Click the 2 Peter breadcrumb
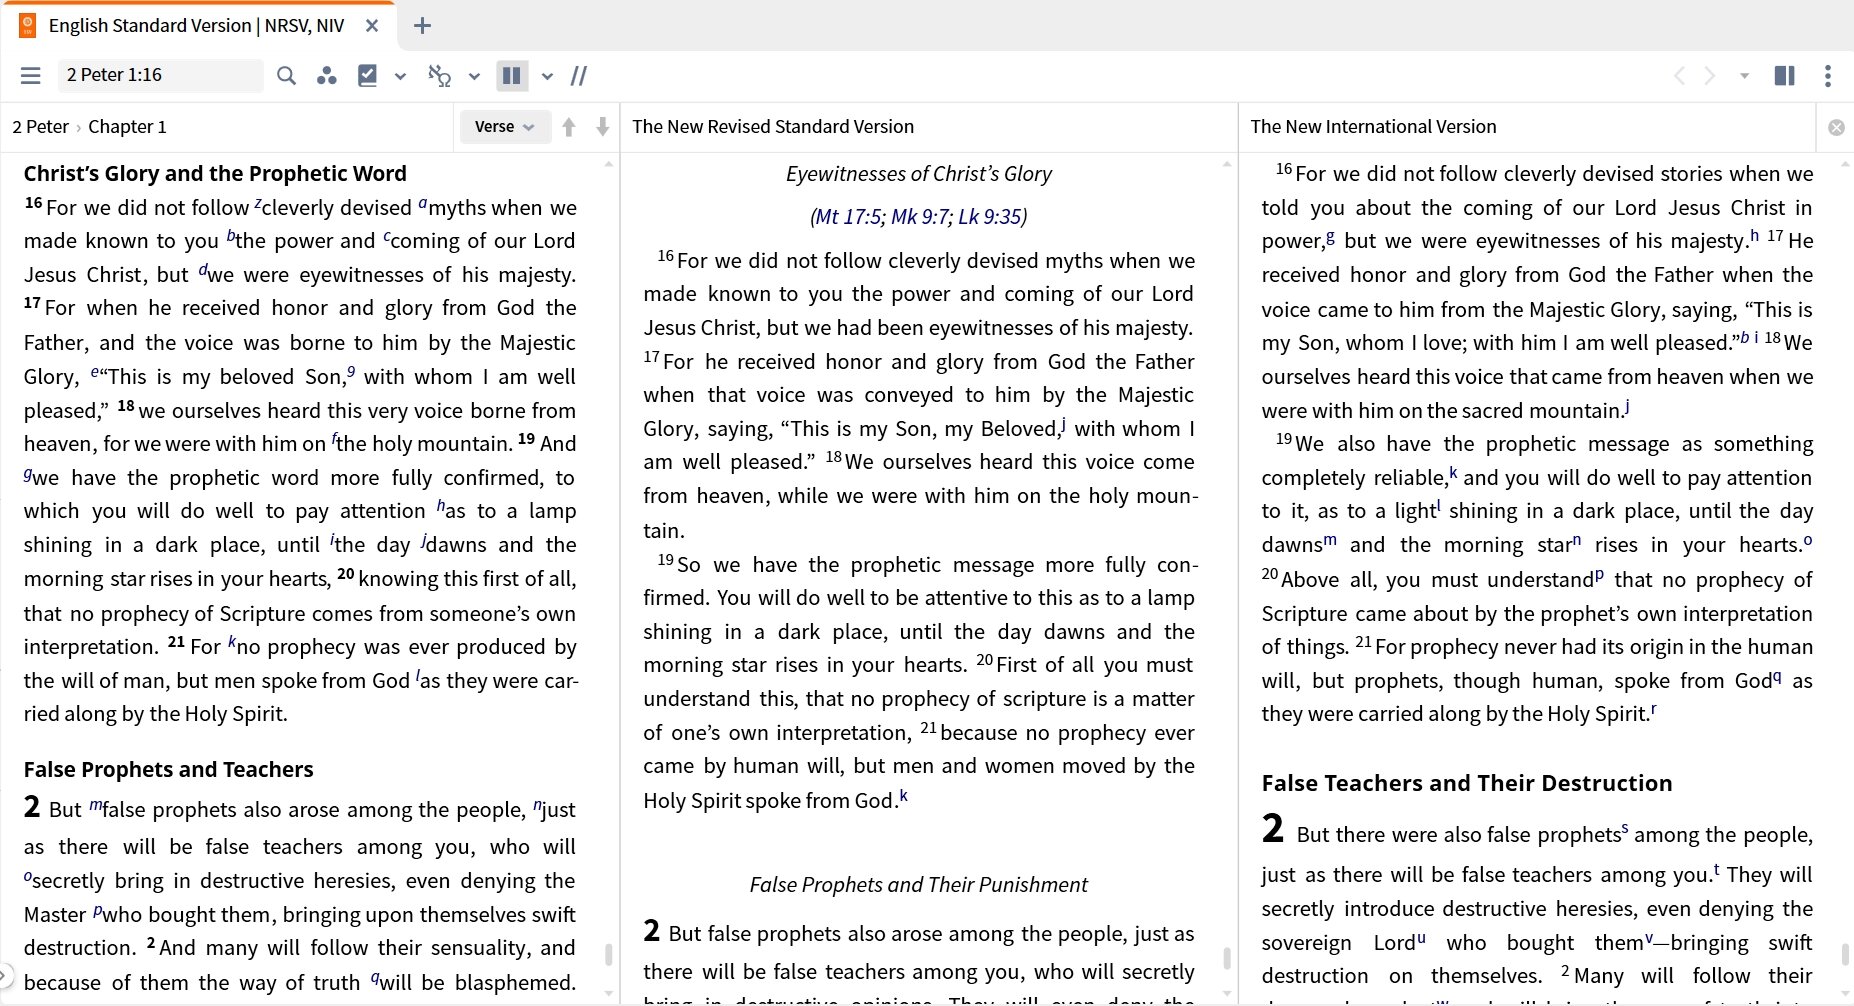1854x1006 pixels. coord(40,127)
